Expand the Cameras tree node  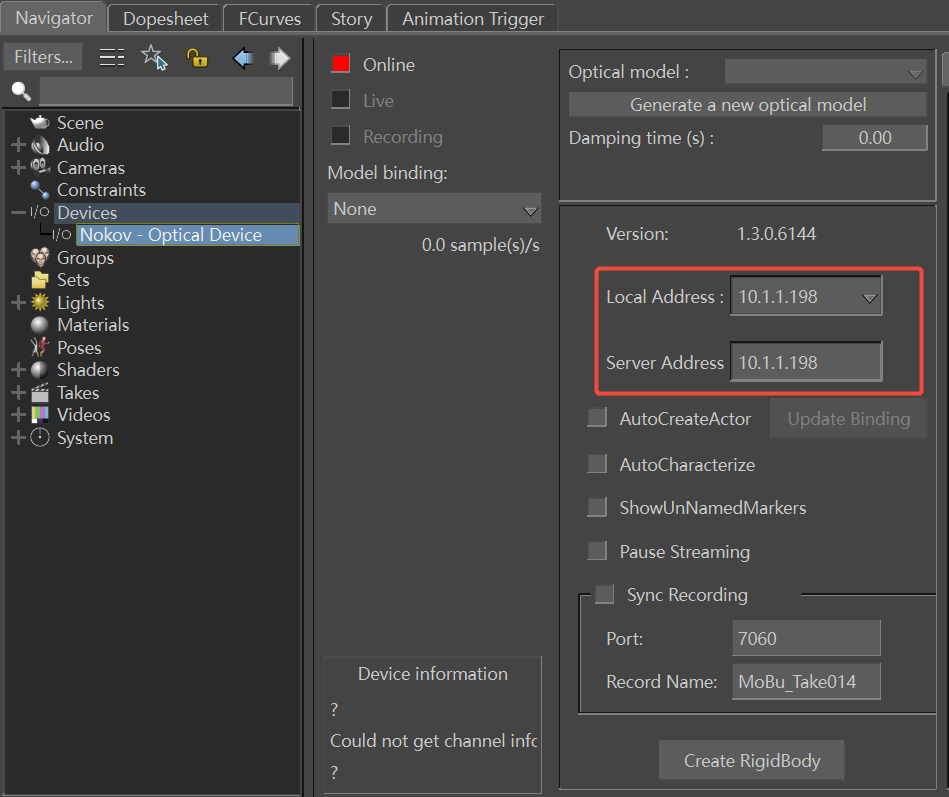[18, 168]
